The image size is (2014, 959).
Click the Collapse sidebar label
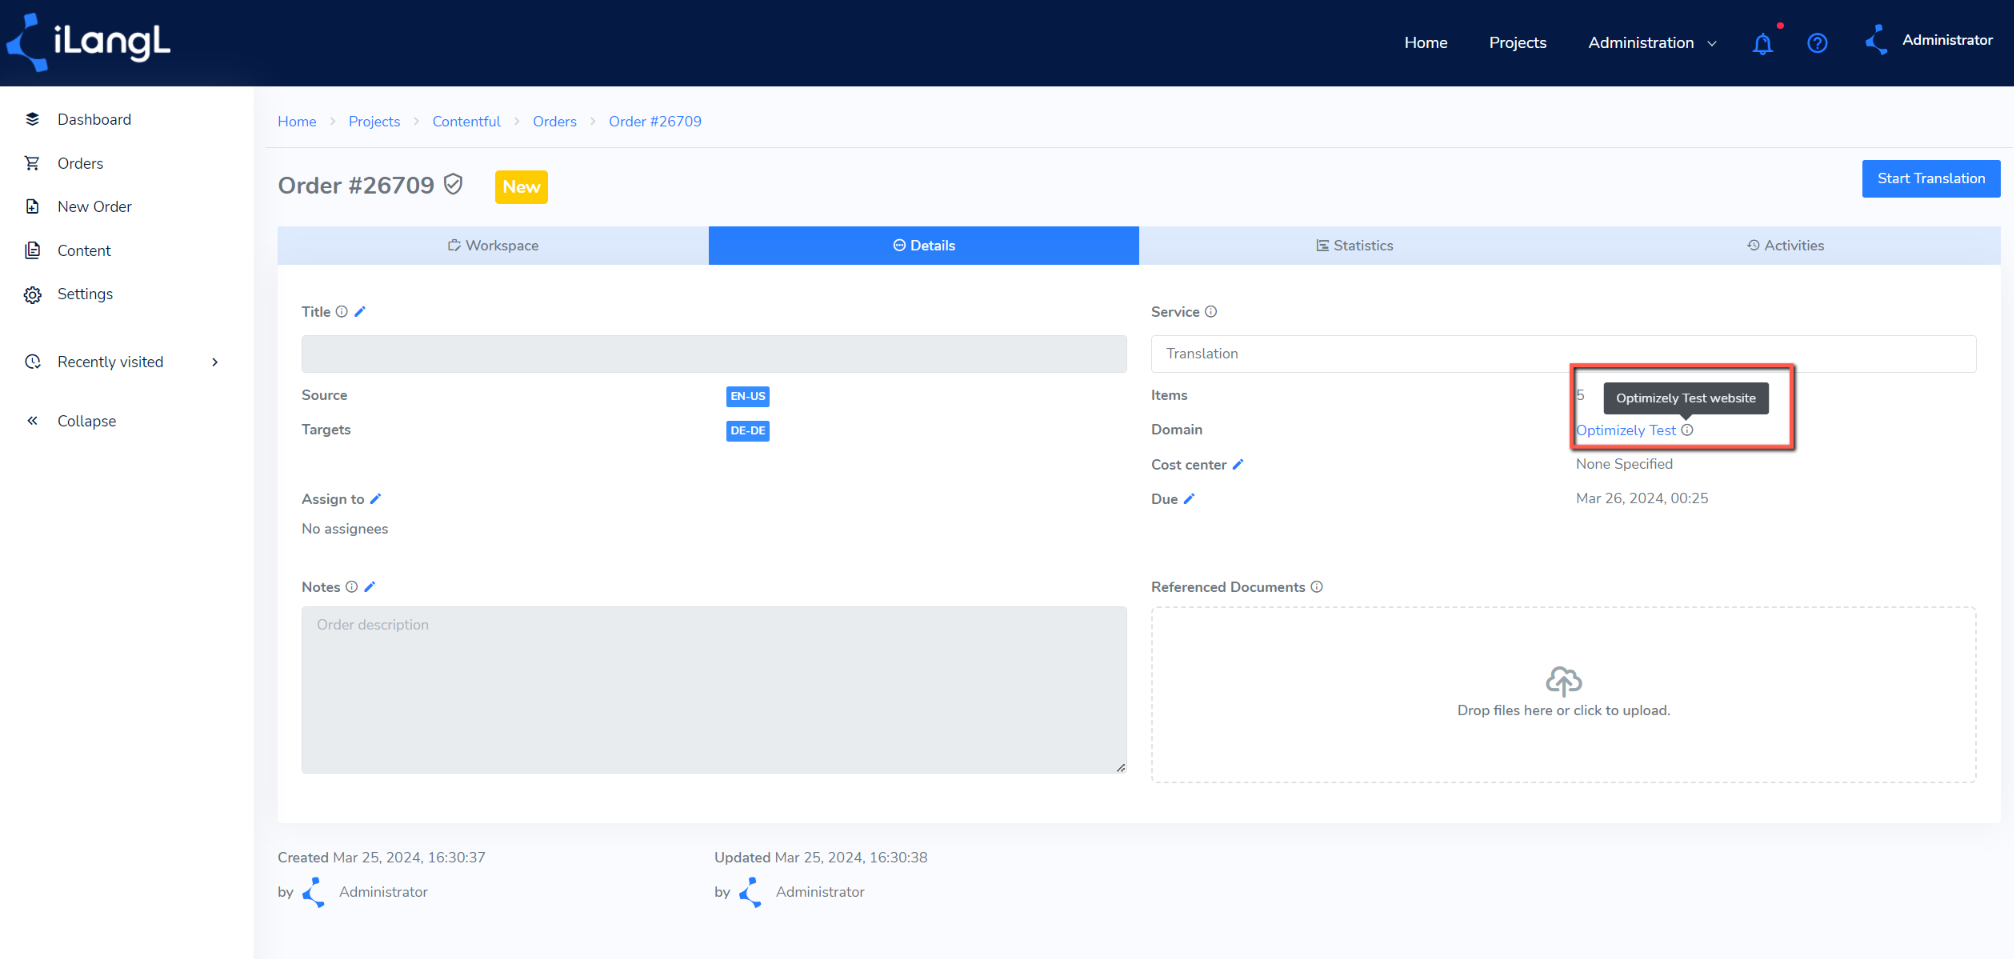pos(87,421)
